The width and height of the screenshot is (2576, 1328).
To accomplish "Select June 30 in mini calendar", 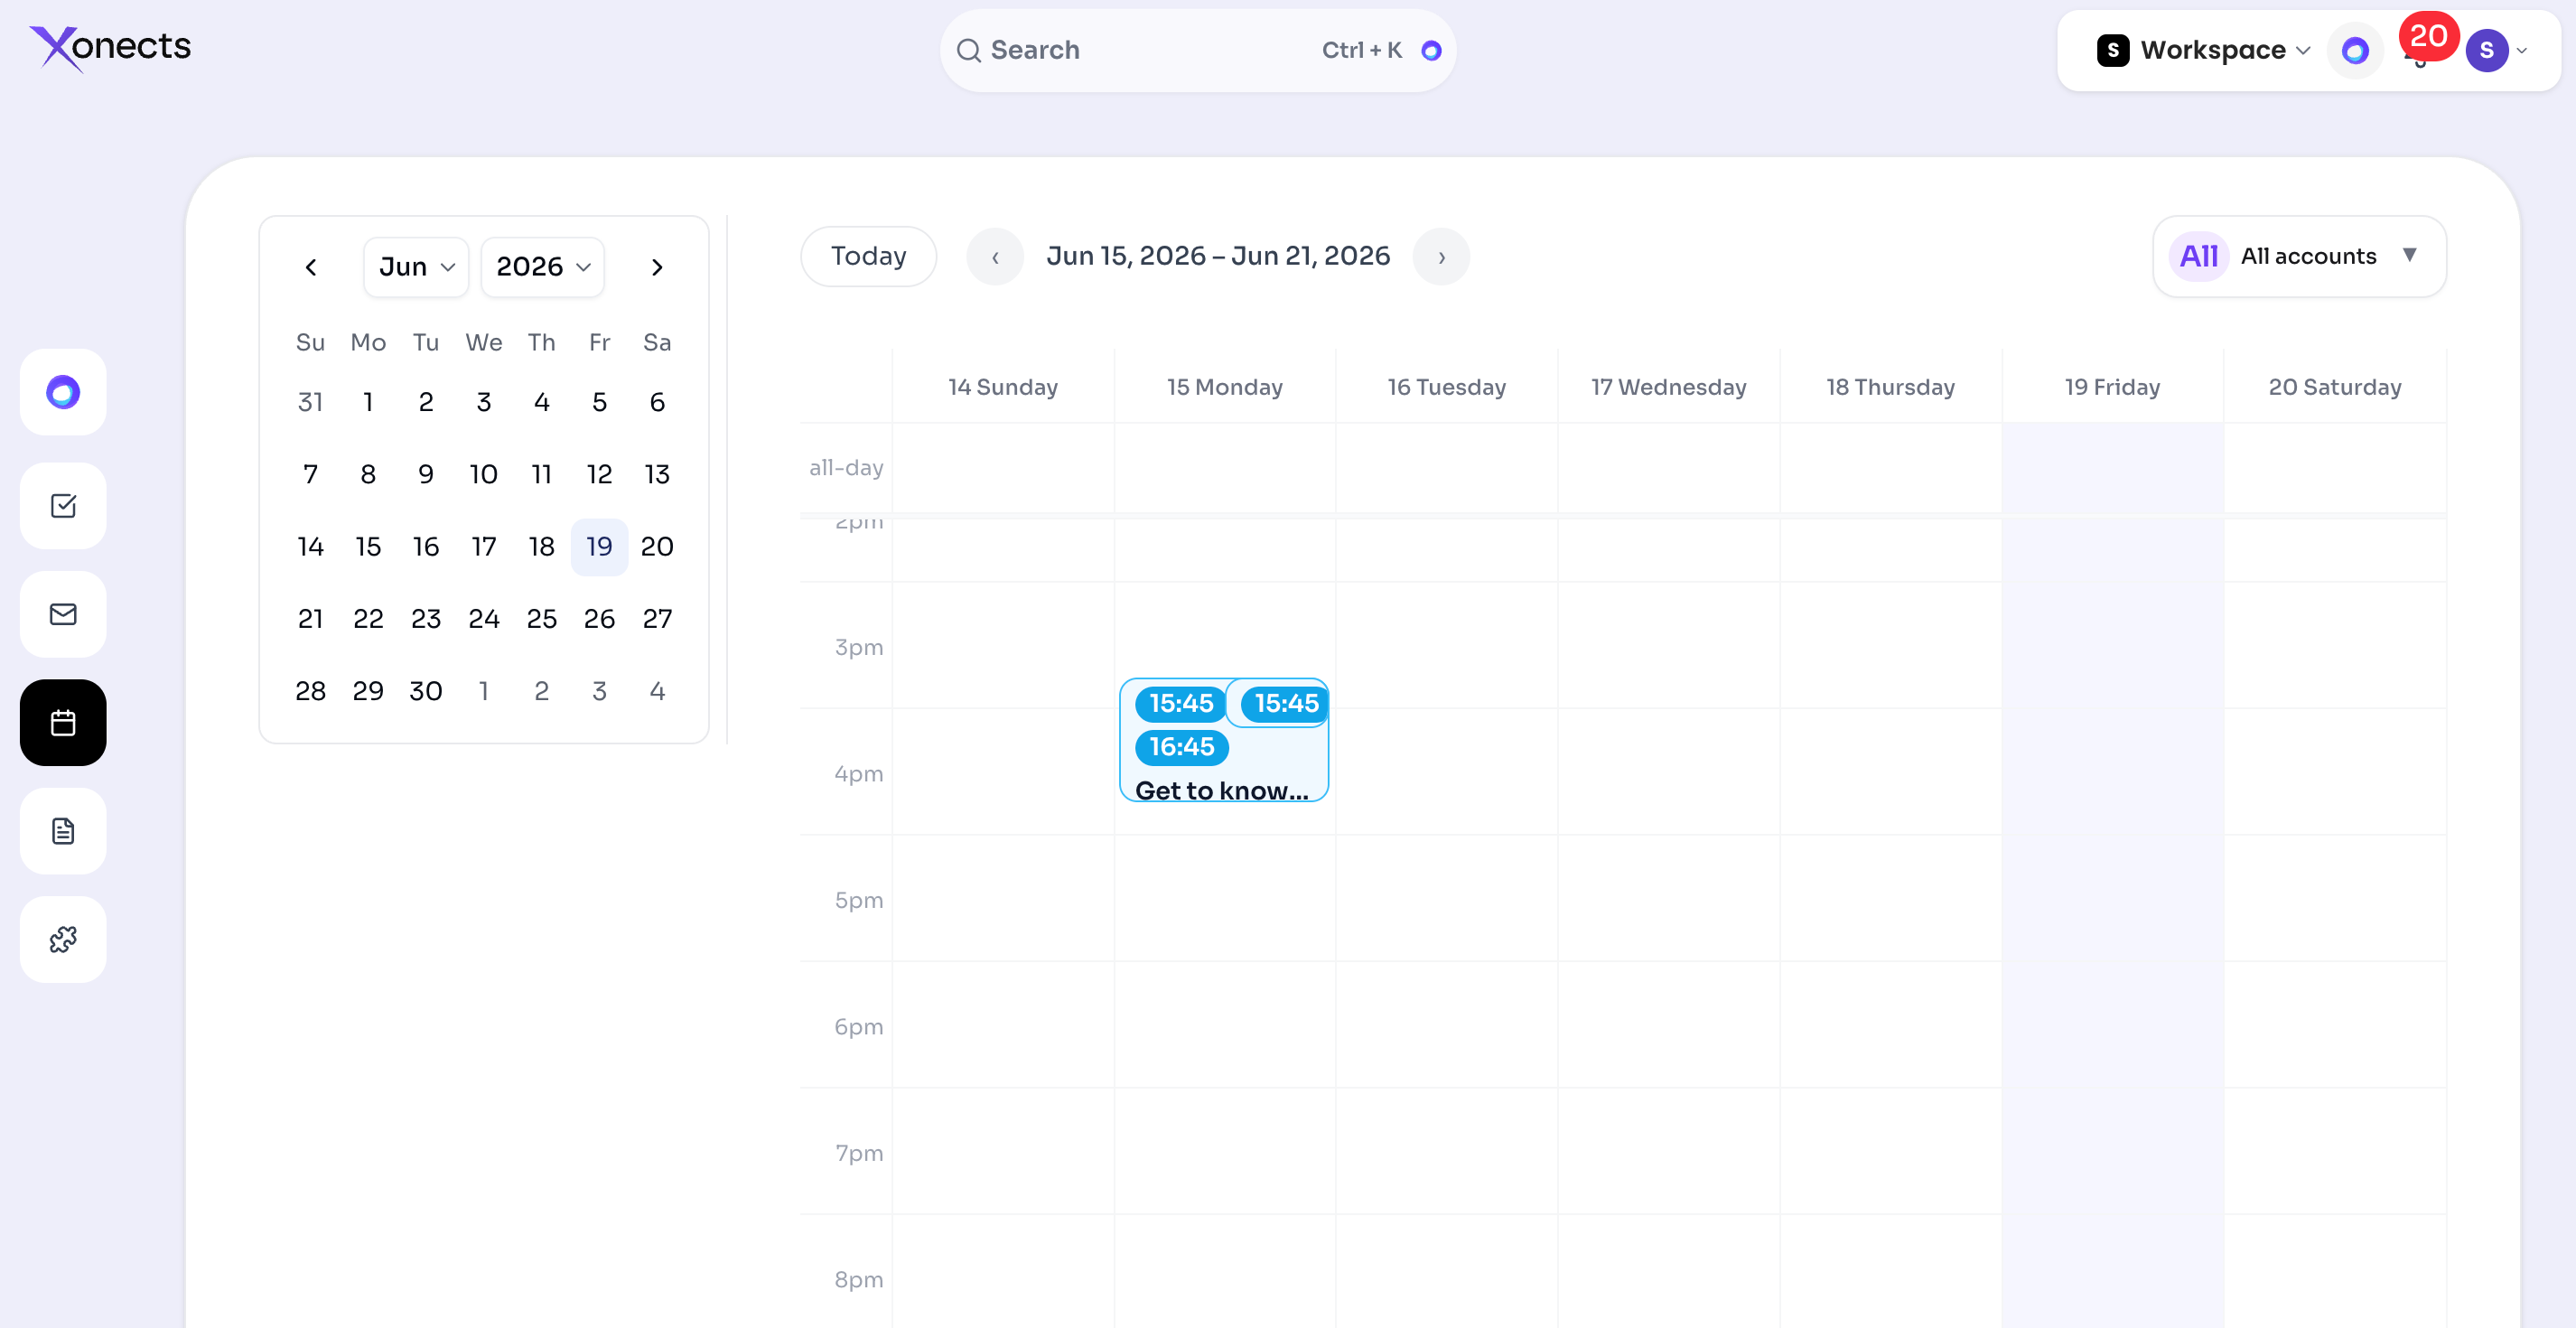I will click(x=426, y=691).
